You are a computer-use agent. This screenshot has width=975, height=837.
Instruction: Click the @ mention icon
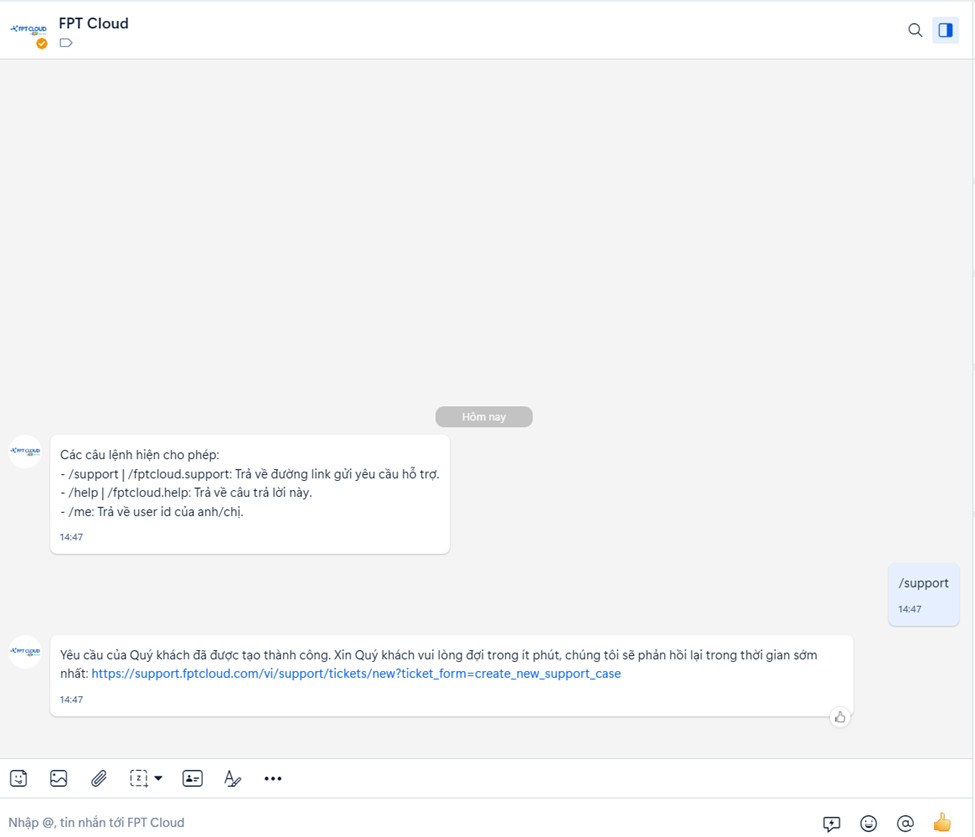click(x=905, y=823)
